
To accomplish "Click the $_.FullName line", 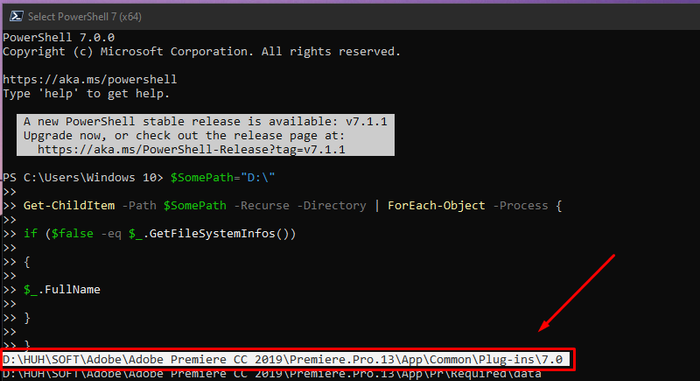I will click(x=62, y=290).
